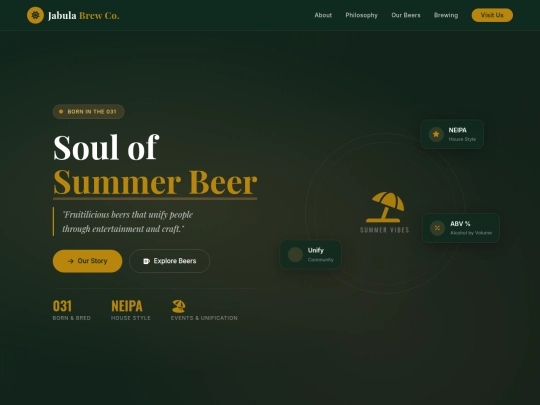Click the dot in the Born in the 031 badge
Image resolution: width=540 pixels, height=405 pixels.
(61, 112)
